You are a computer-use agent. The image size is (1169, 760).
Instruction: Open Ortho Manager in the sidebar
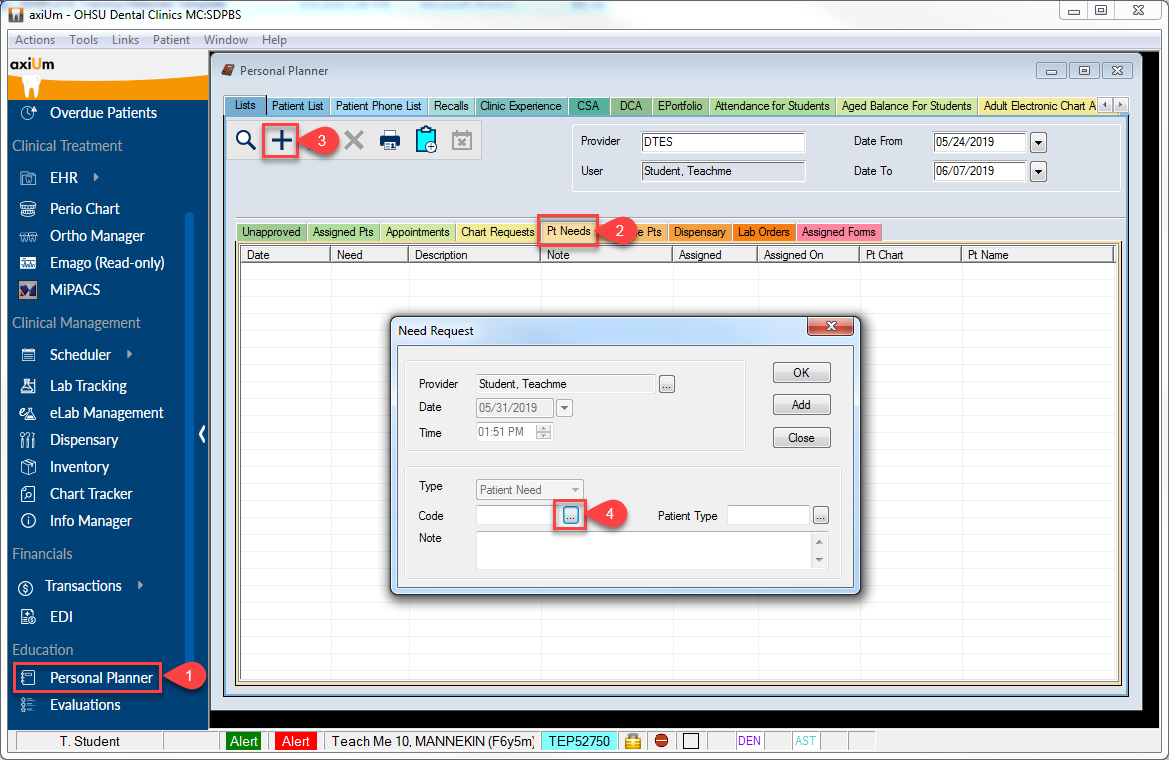(x=97, y=236)
